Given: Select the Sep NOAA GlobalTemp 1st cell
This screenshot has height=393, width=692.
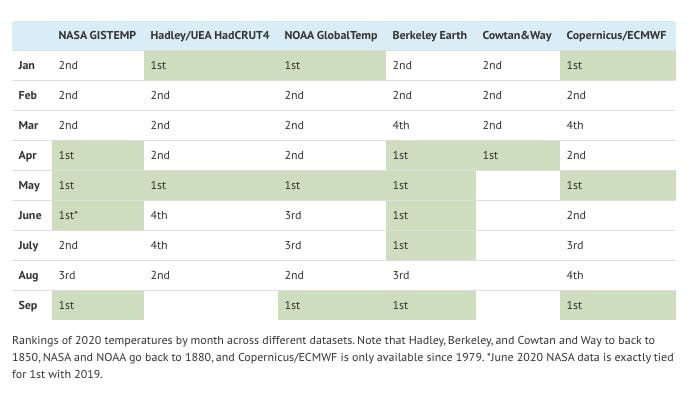Looking at the screenshot, I should 332,306.
